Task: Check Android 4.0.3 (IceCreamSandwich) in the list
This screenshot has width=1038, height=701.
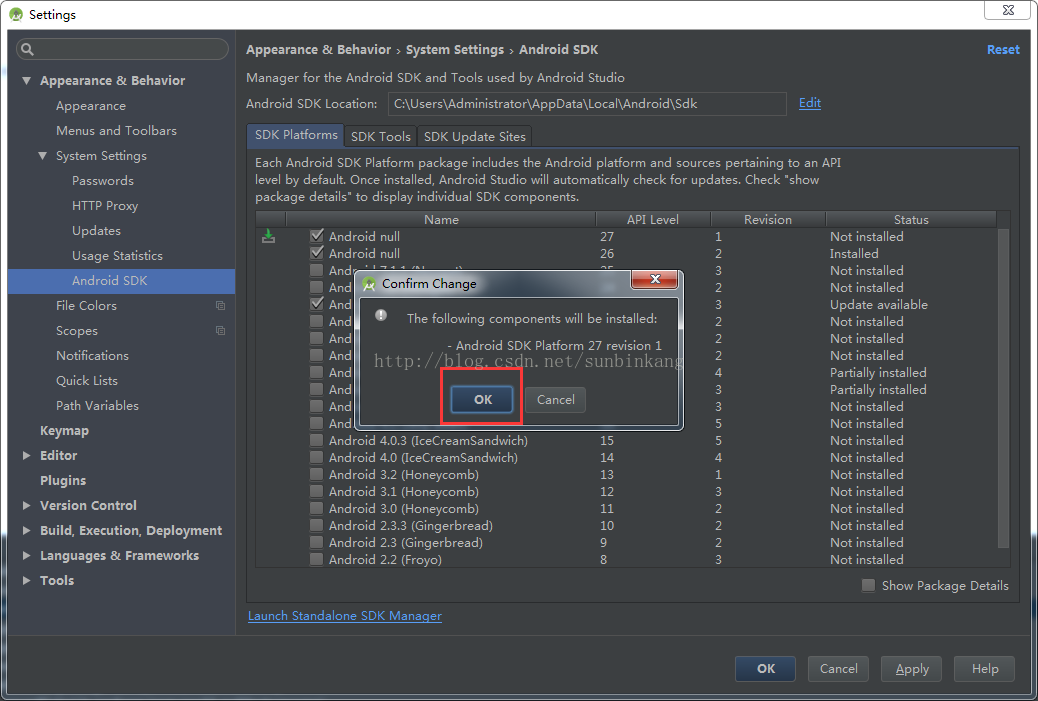Action: tap(317, 440)
